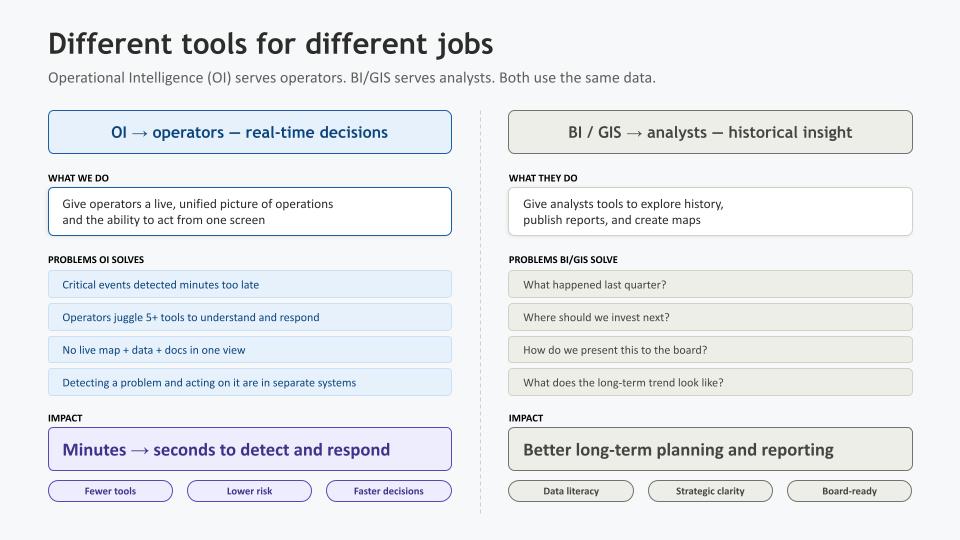Click the 'Faster decisions' pill
The image size is (960, 540).
tap(388, 491)
